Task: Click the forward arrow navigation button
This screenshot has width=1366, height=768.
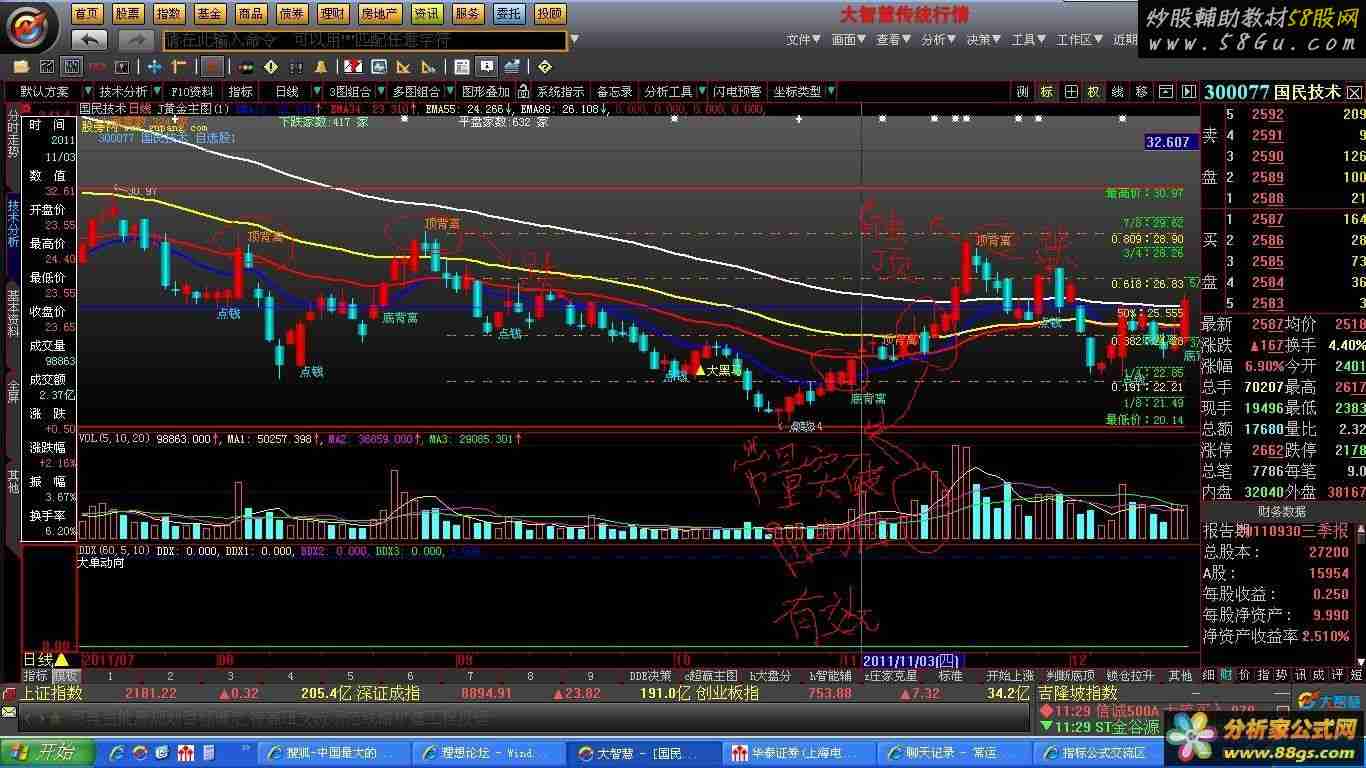Action: [136, 40]
